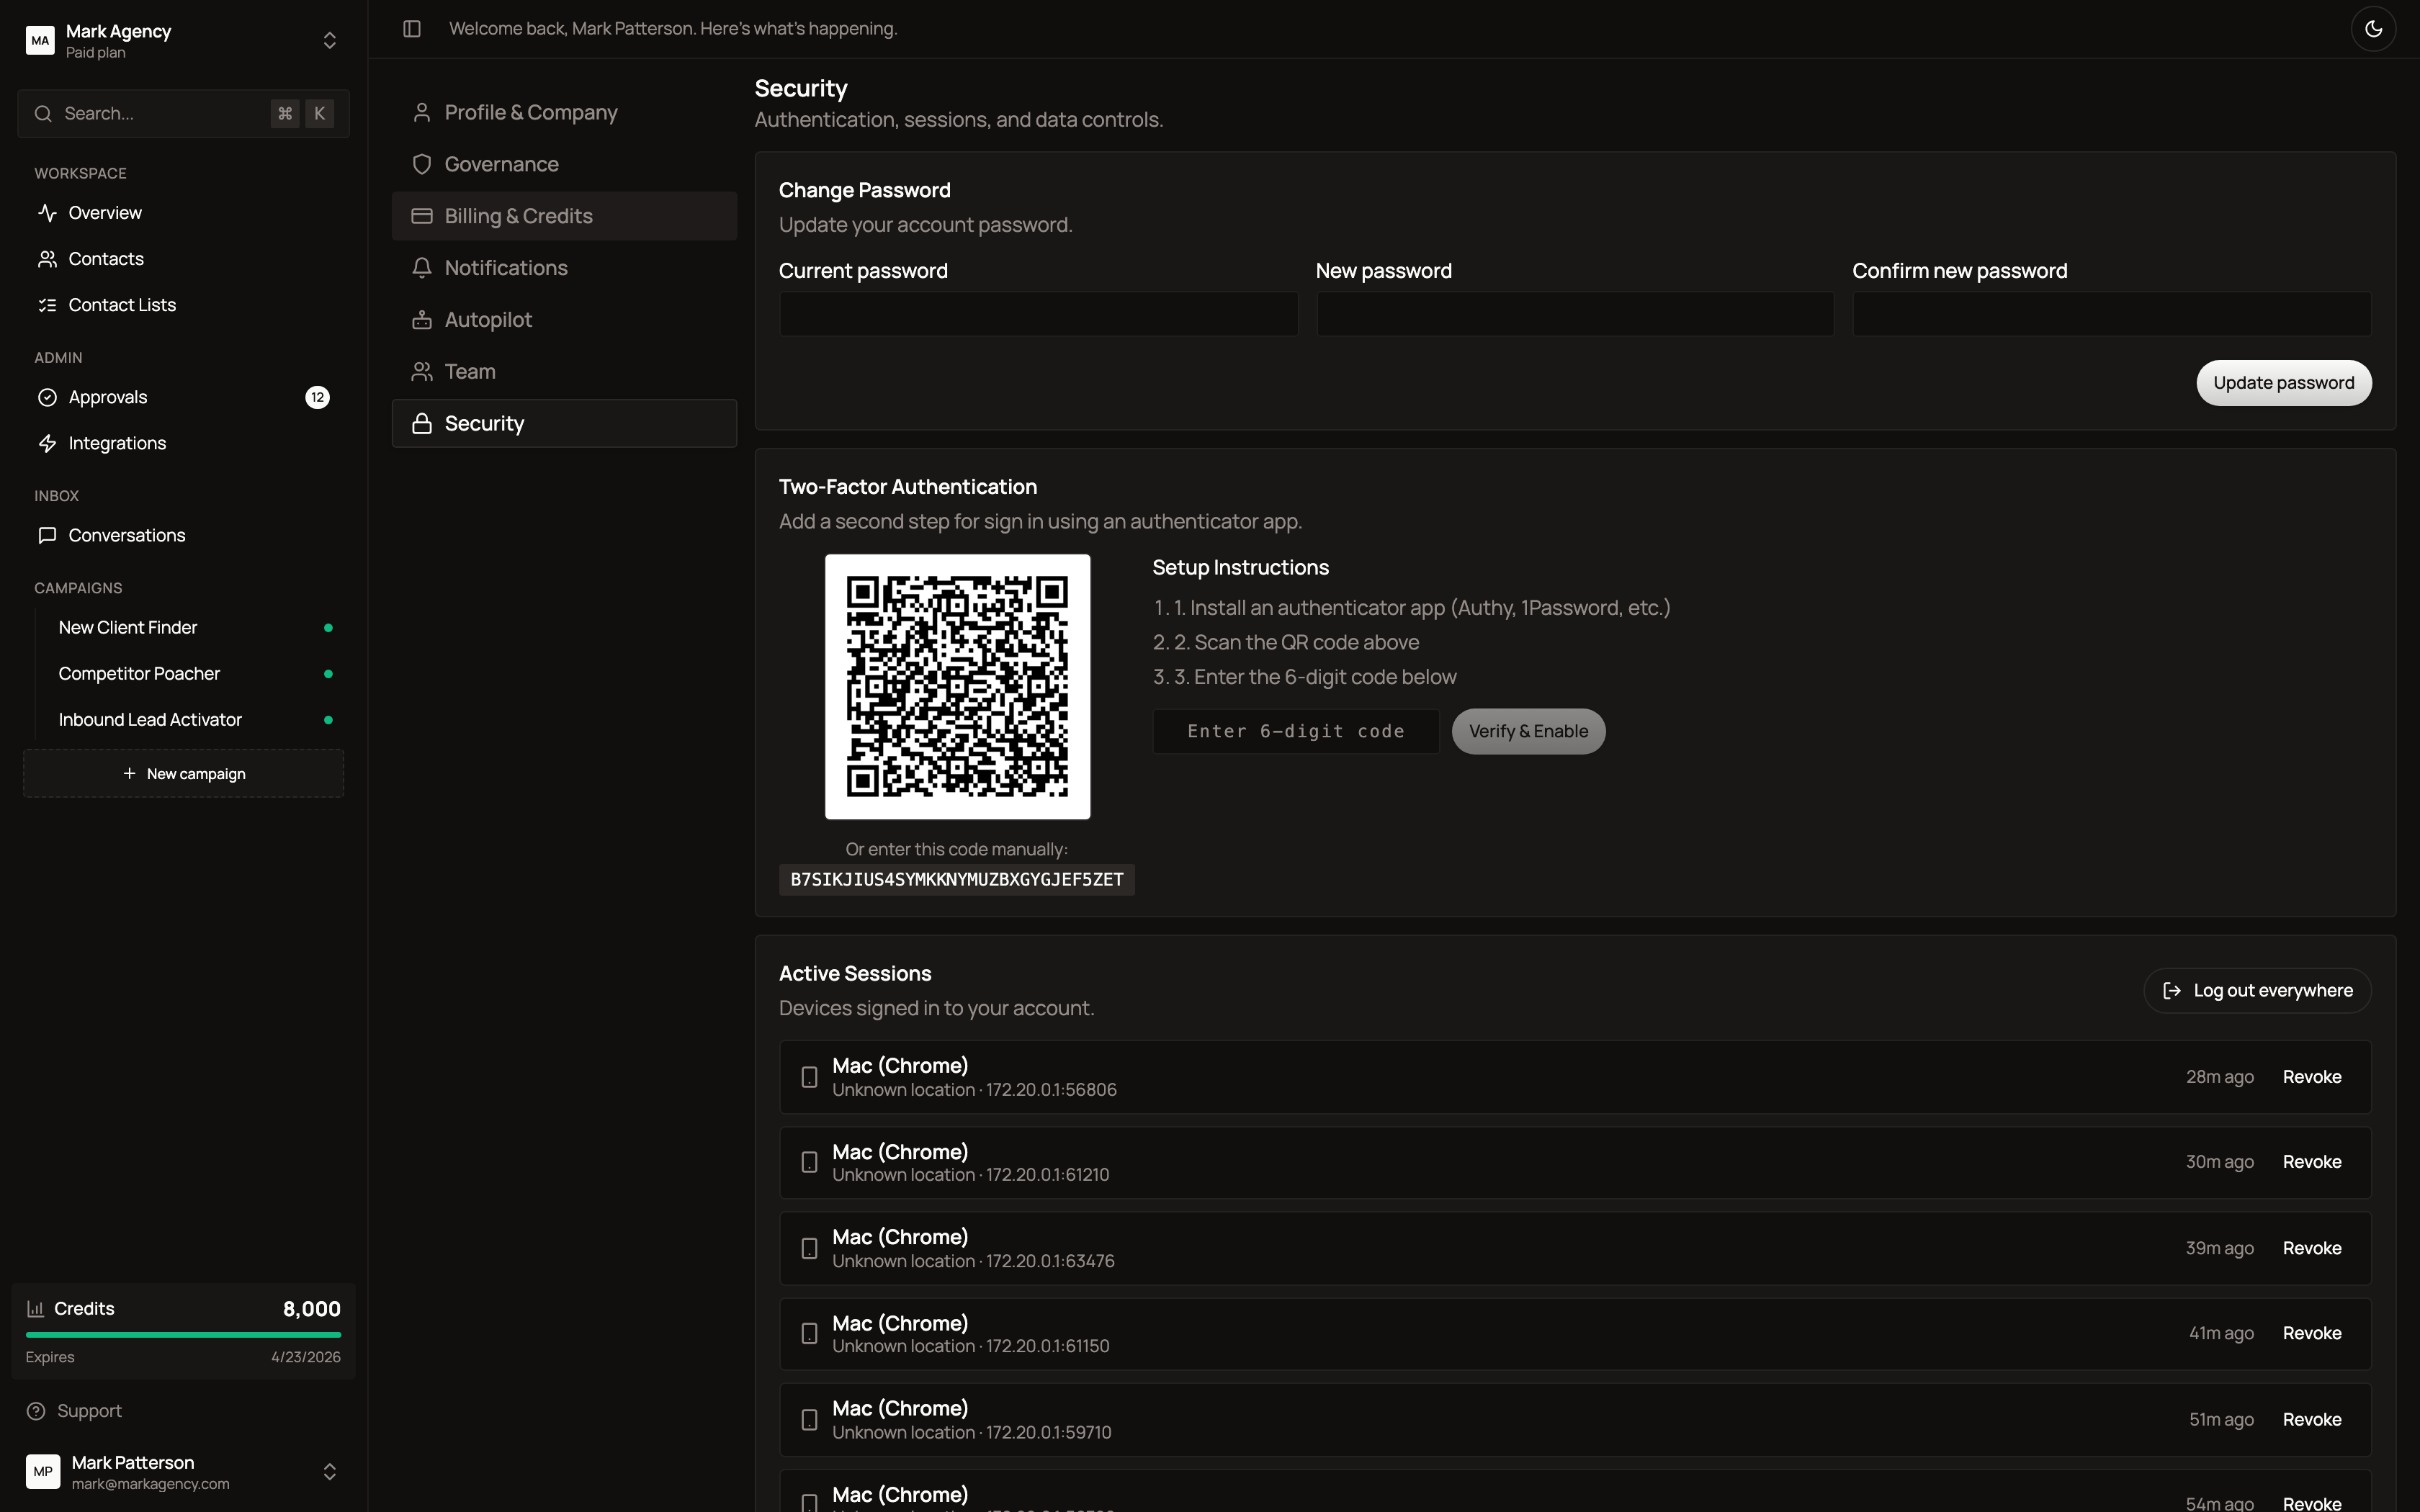Expand the Mark Agency workspace switcher
The height and width of the screenshot is (1512, 2420).
tap(329, 40)
